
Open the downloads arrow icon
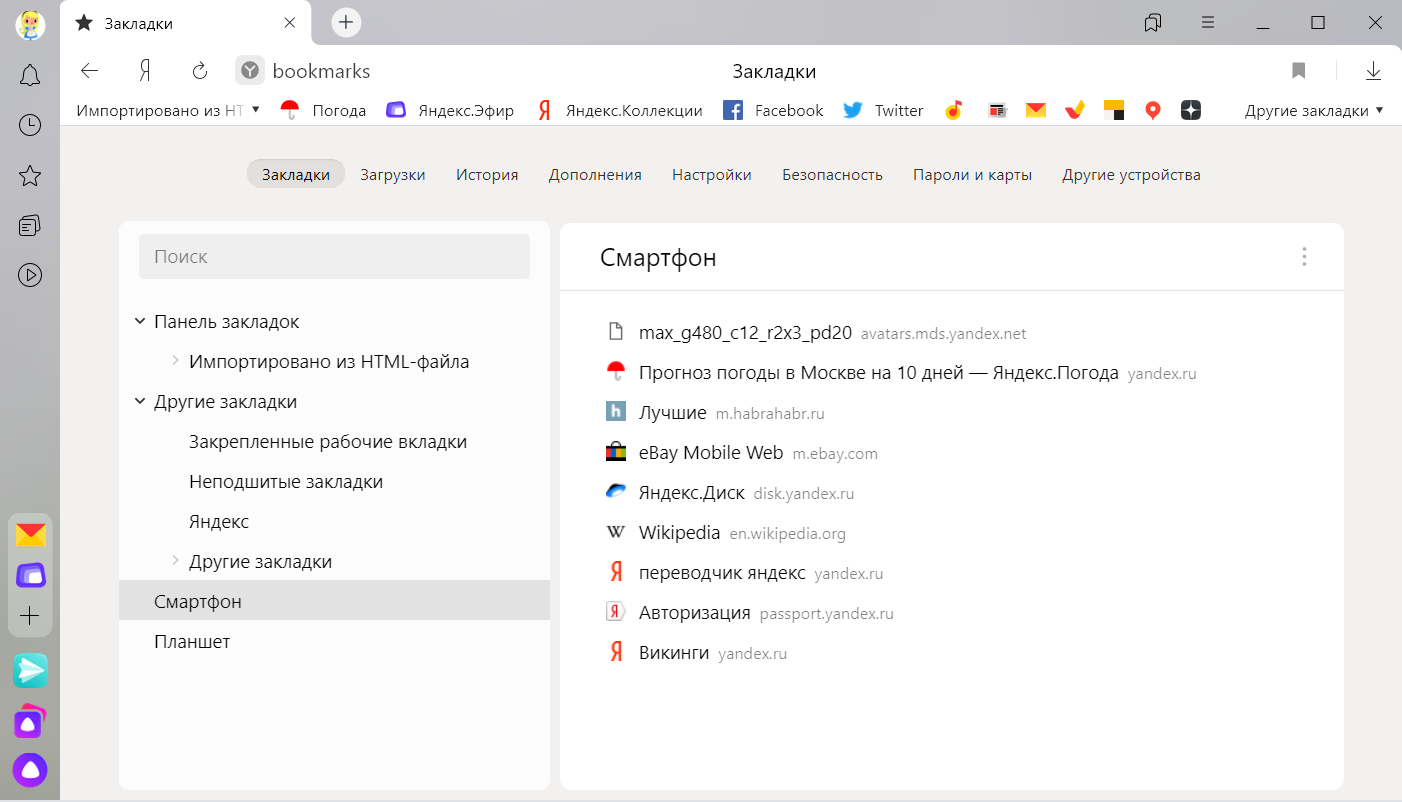[1373, 71]
